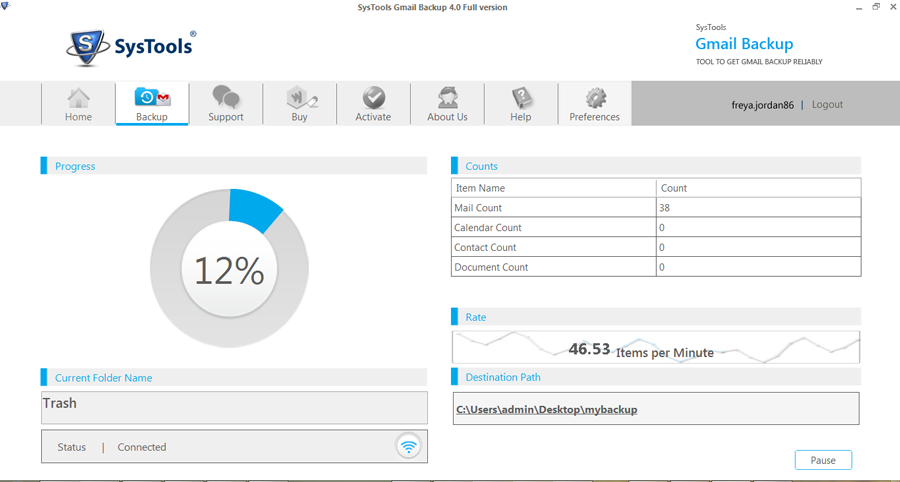Viewport: 900px width, 482px height.
Task: Click the 46.53 rate value
Action: [589, 348]
